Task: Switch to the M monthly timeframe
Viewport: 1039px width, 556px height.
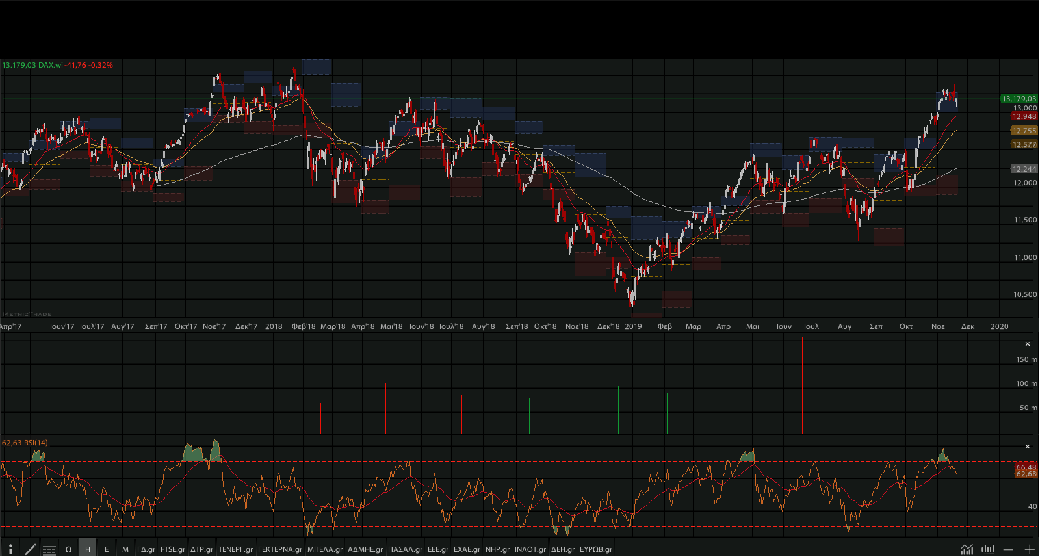Action: click(x=125, y=549)
